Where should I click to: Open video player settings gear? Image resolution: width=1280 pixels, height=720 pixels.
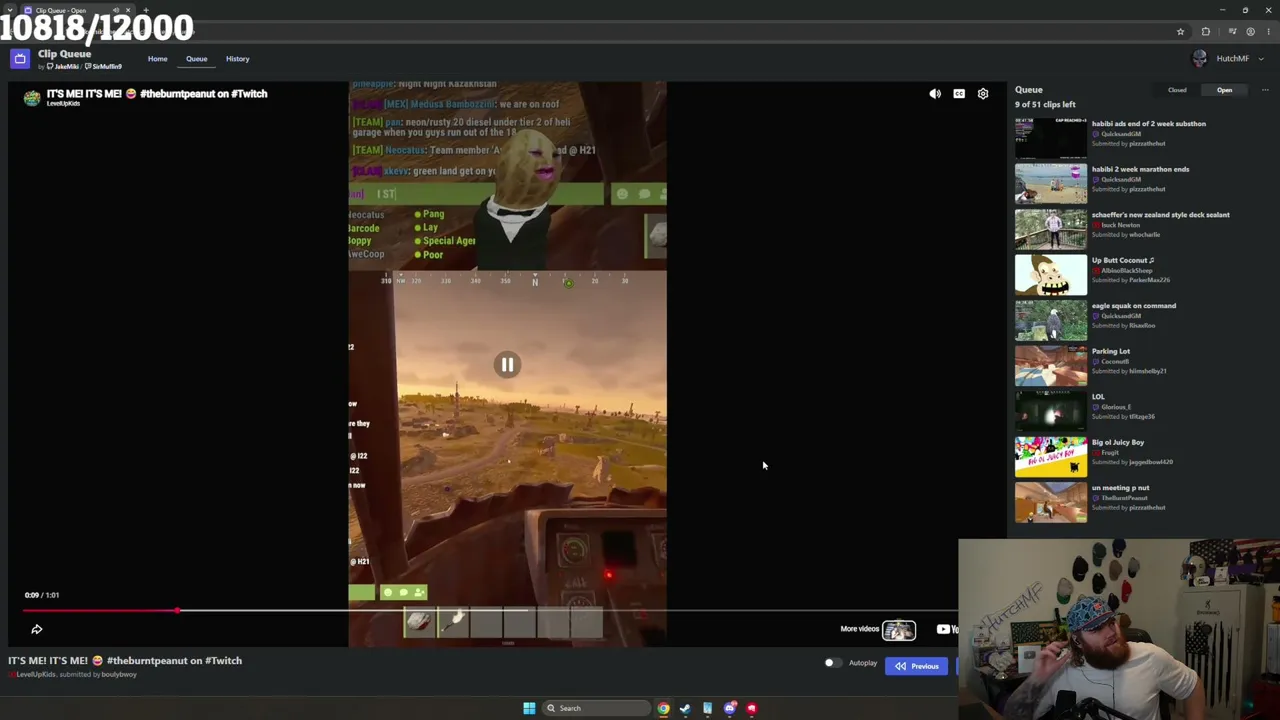coord(983,94)
